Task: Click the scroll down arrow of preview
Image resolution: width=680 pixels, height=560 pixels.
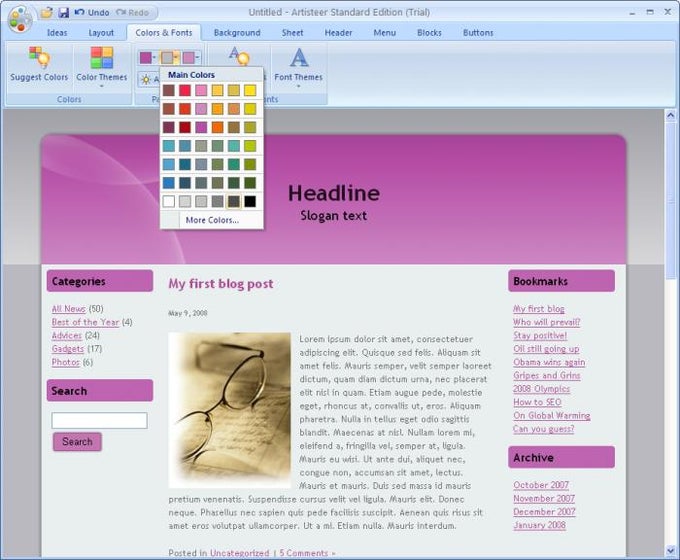Action: point(670,551)
